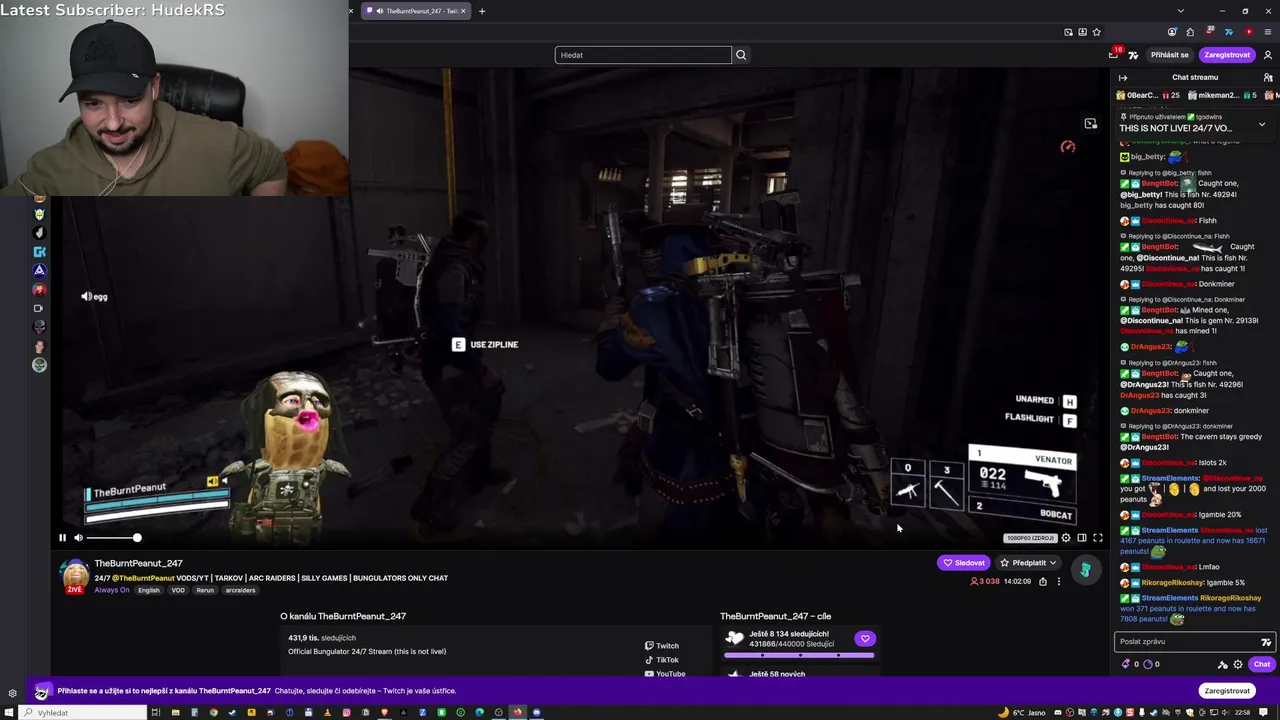Screen dimensions: 1280x720
Task: Click the follower goal heart button
Action: click(865, 638)
